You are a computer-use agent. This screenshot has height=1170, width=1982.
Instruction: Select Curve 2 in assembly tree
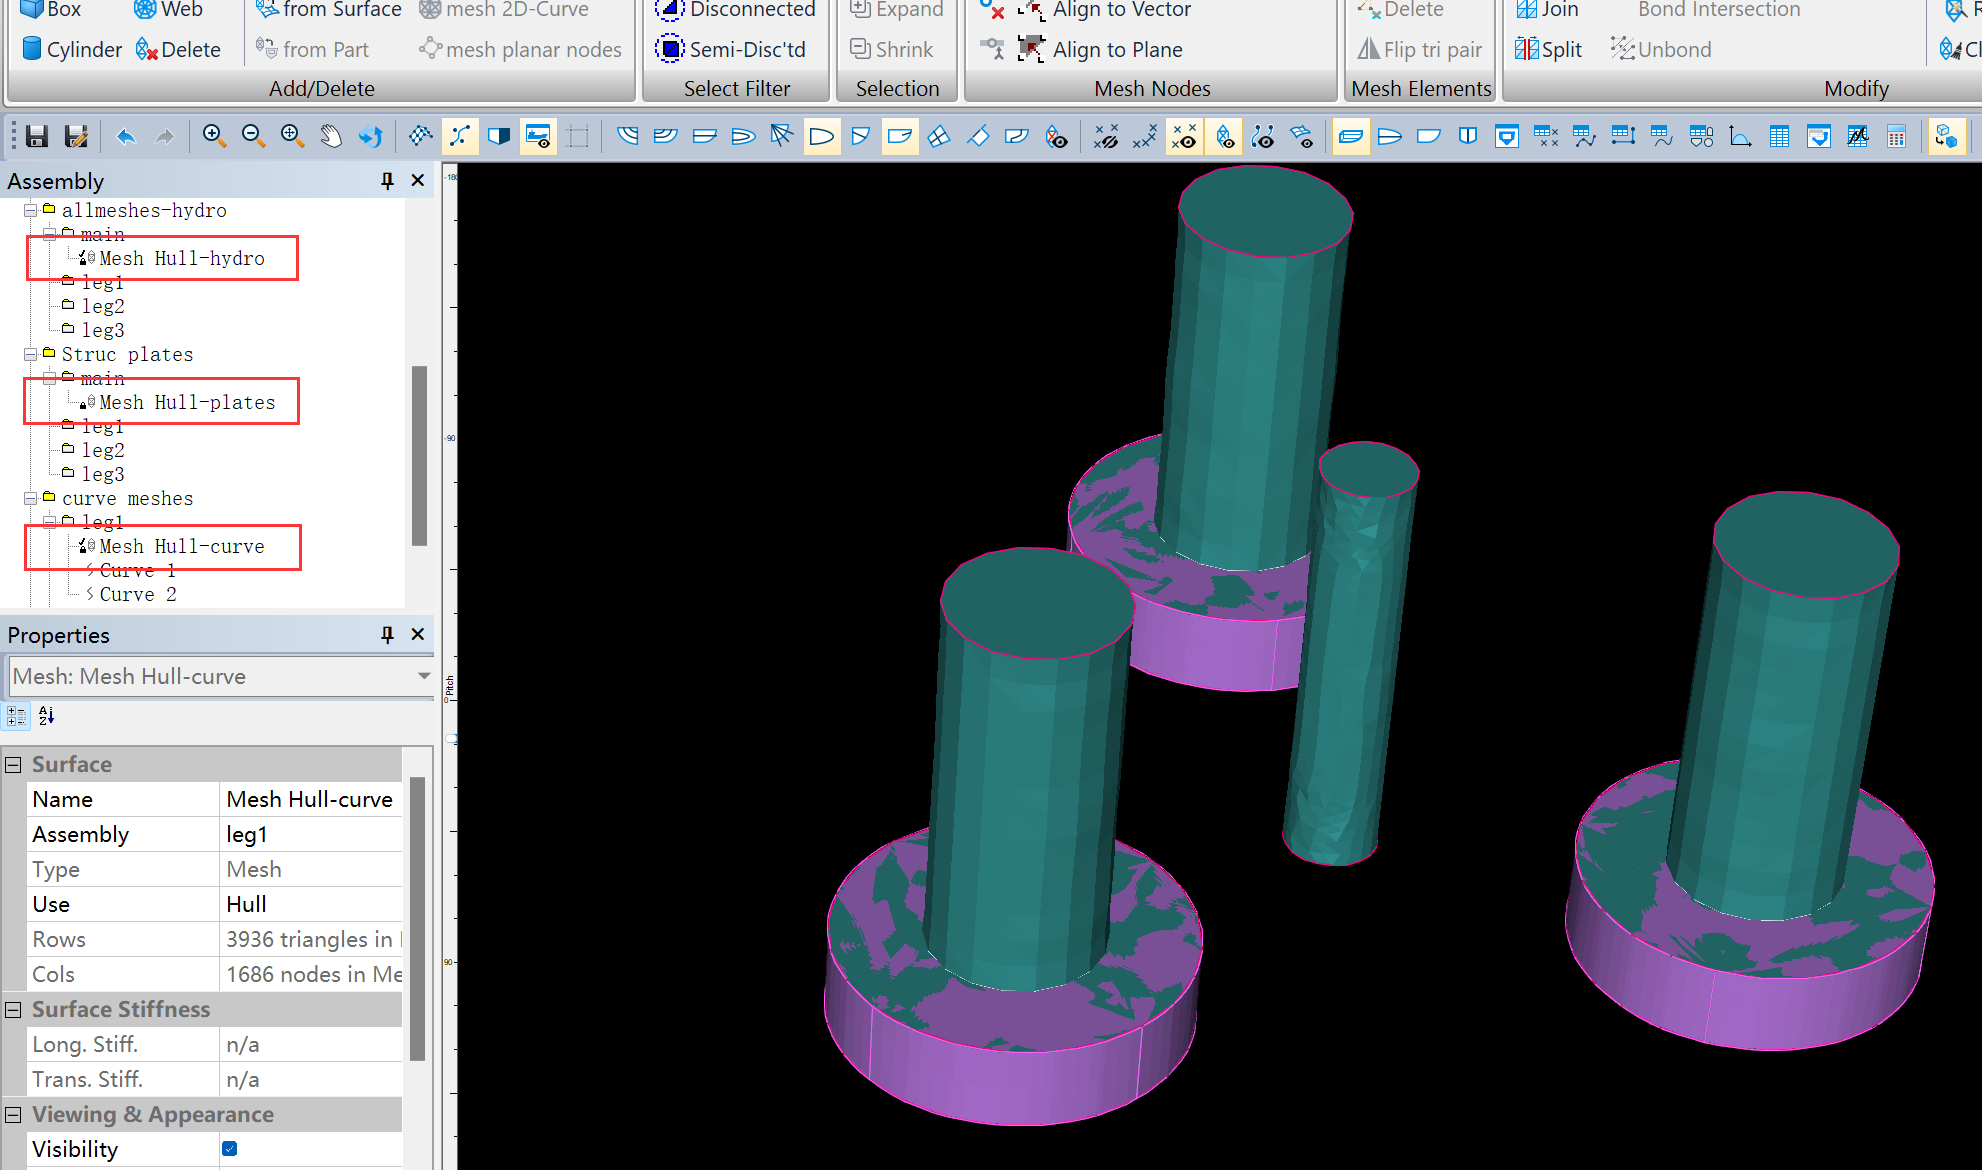click(x=137, y=594)
